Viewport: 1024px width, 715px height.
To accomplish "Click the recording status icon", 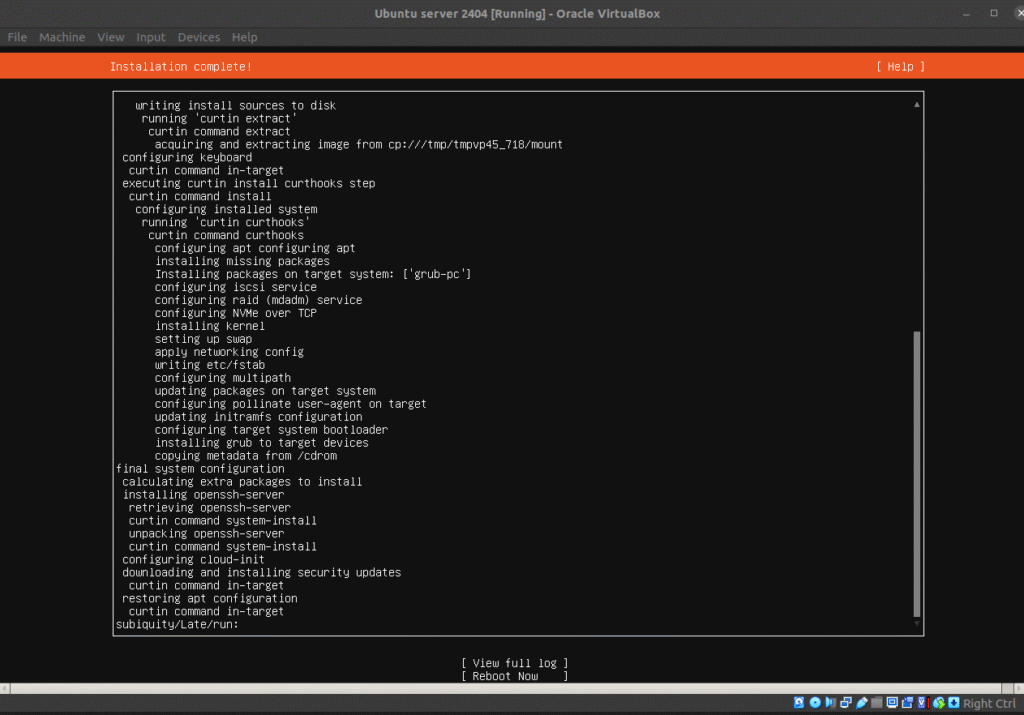I will point(908,703).
